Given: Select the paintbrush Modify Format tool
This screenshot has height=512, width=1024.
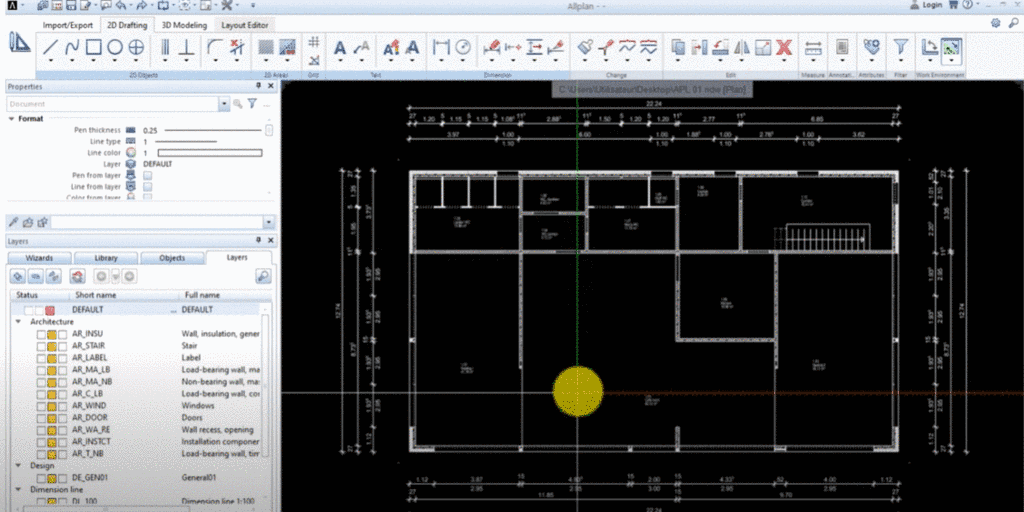Looking at the screenshot, I should 586,47.
